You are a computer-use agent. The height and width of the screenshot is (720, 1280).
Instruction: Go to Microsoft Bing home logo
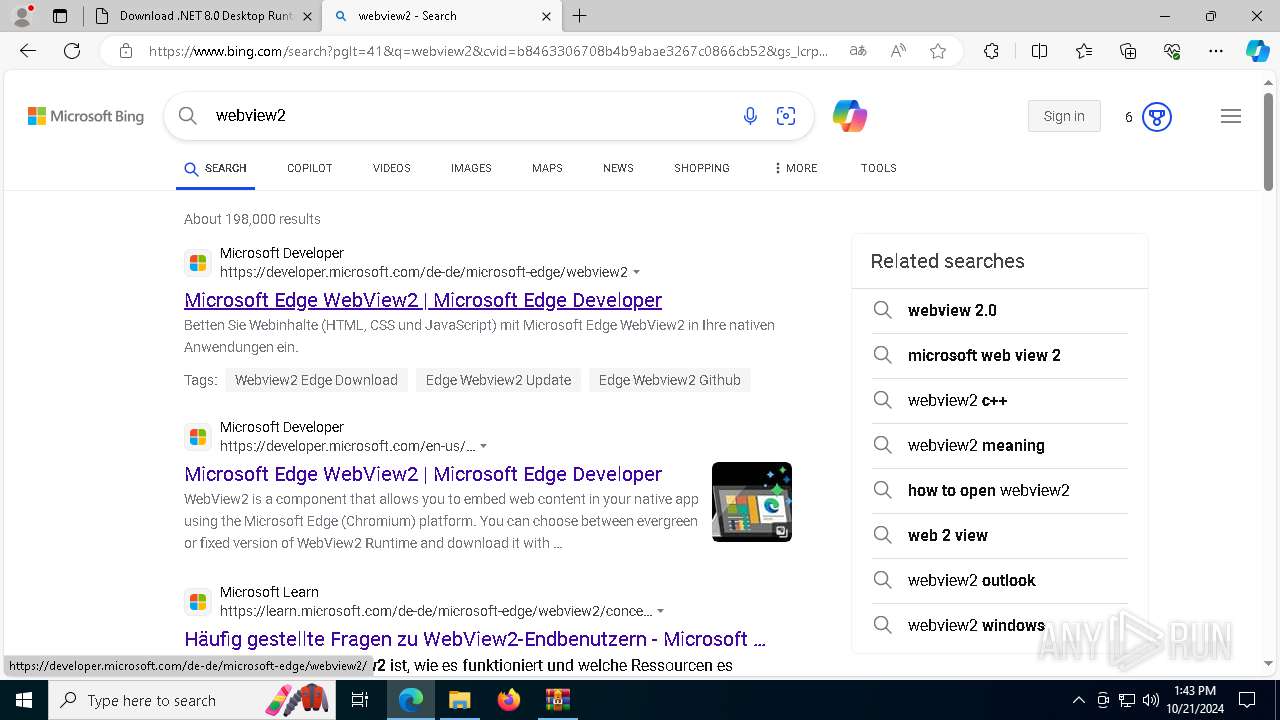click(x=86, y=116)
